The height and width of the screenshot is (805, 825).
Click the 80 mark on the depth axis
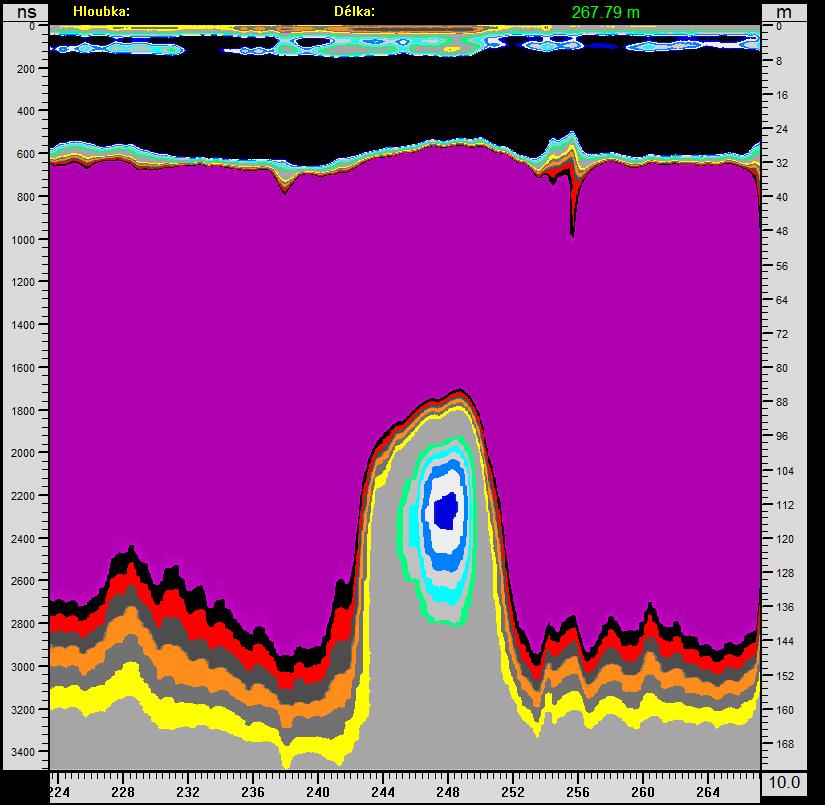pos(784,368)
